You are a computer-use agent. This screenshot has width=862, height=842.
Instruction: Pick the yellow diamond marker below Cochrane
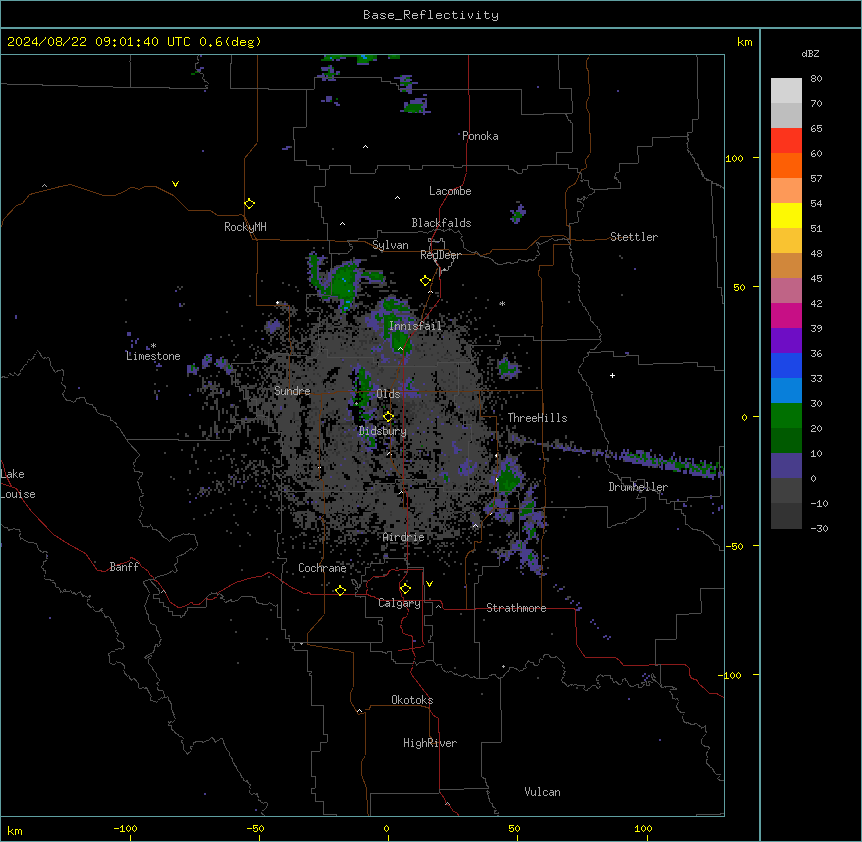(x=341, y=590)
